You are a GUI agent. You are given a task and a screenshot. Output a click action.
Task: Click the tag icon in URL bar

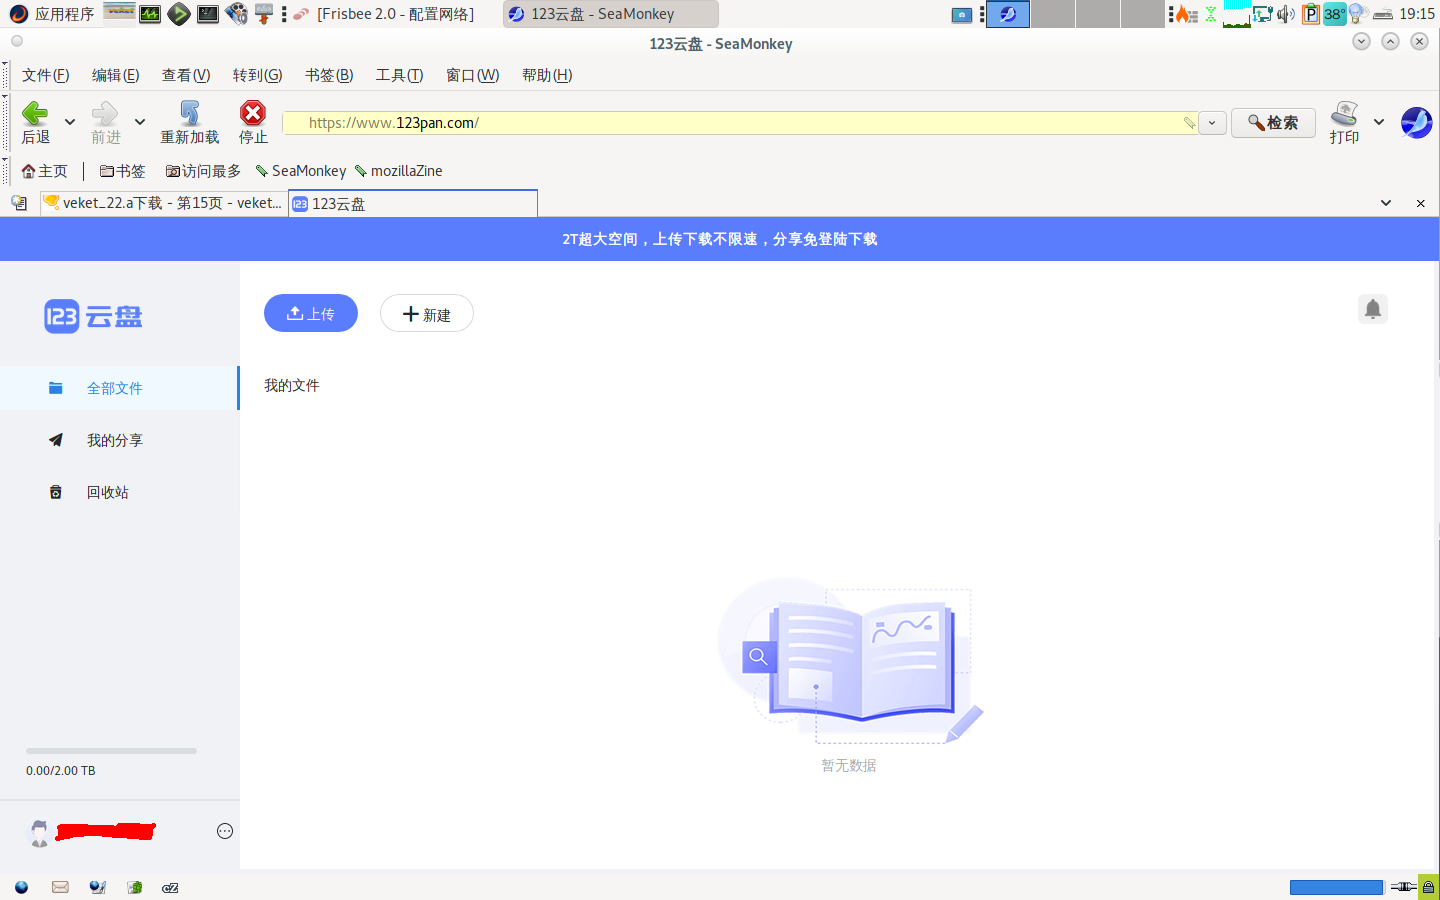coord(1189,123)
